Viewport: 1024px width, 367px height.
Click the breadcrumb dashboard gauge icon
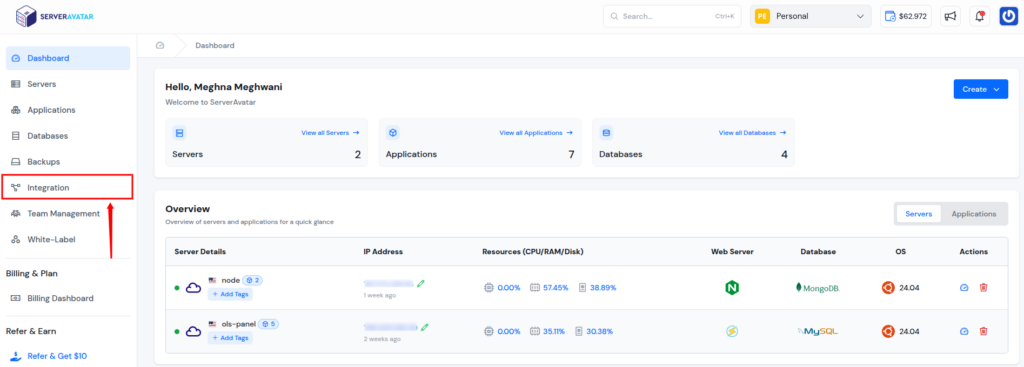tap(160, 46)
